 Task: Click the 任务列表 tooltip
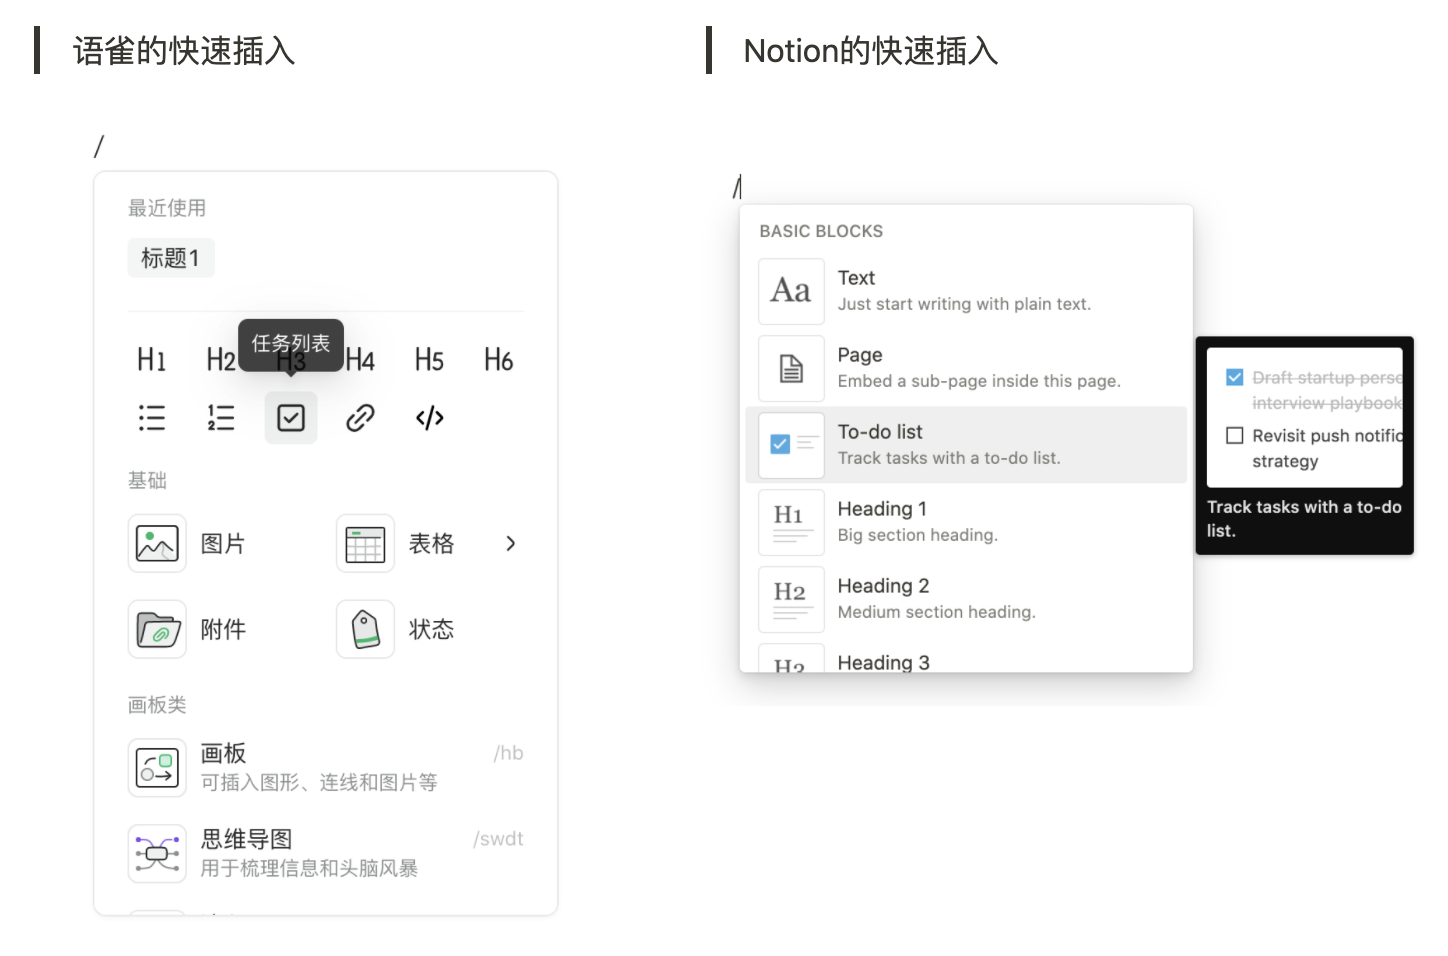291,343
